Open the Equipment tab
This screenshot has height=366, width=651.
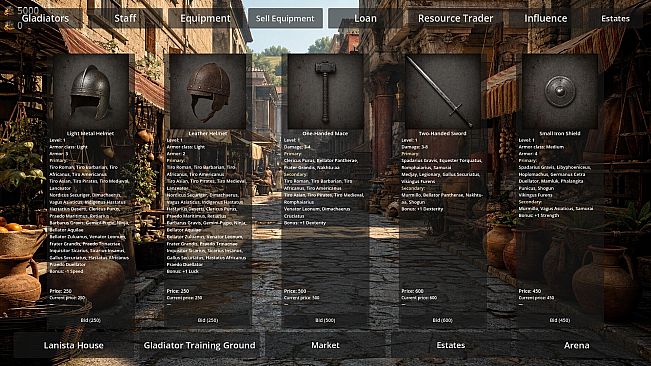tap(205, 18)
